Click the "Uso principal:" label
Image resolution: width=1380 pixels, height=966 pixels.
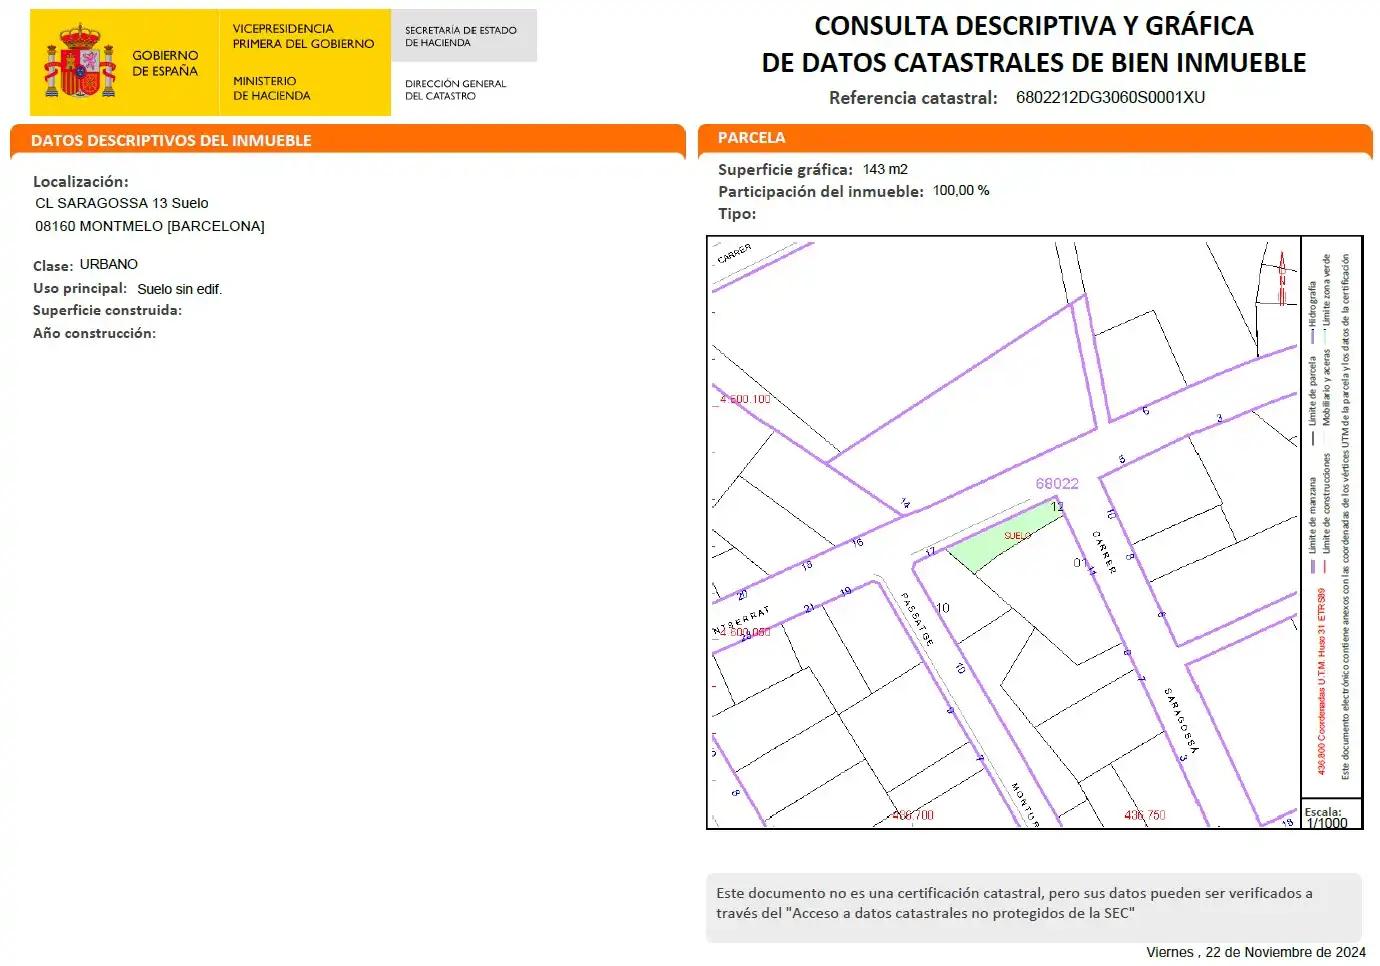coord(80,288)
